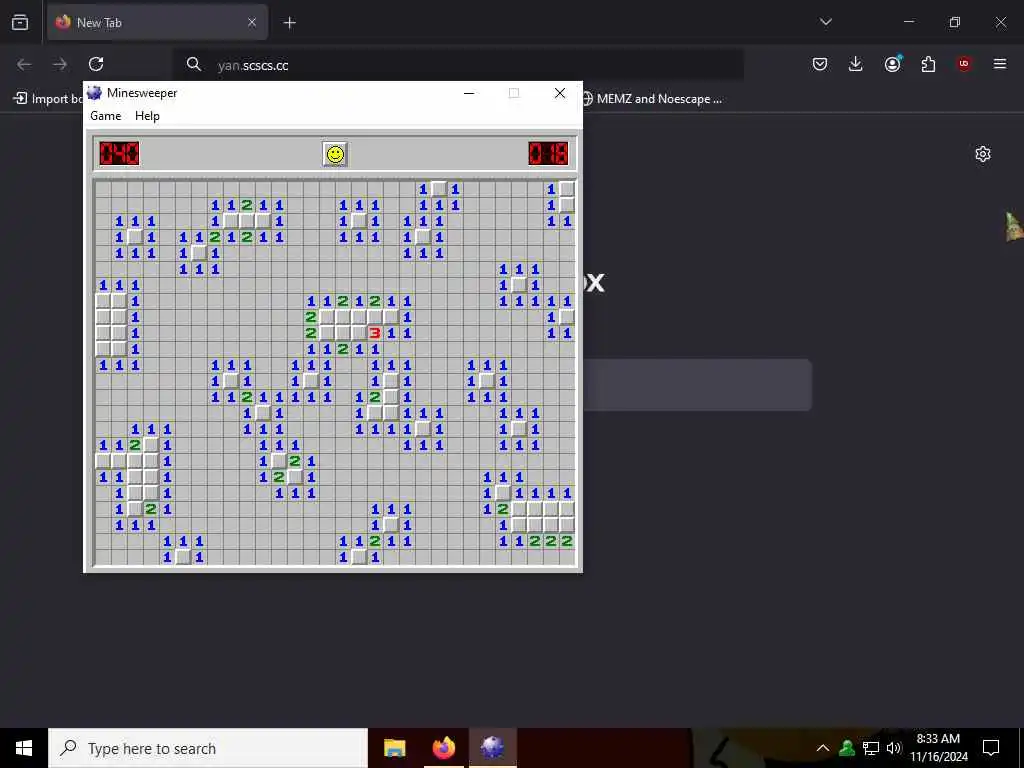Click the mine counter display showing 040

click(119, 154)
